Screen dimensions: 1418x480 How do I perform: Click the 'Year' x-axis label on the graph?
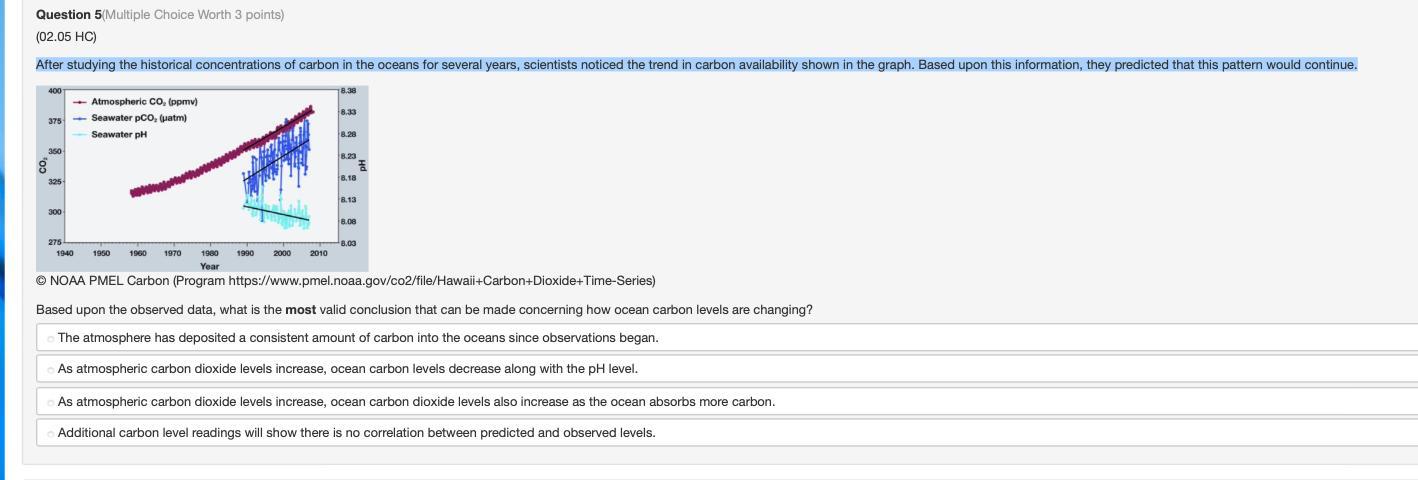point(209,267)
